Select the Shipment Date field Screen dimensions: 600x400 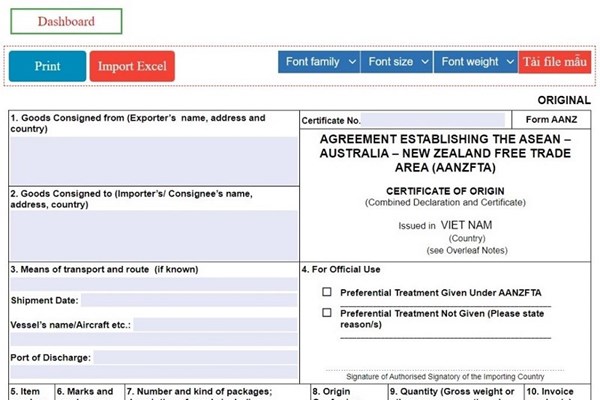pos(188,300)
